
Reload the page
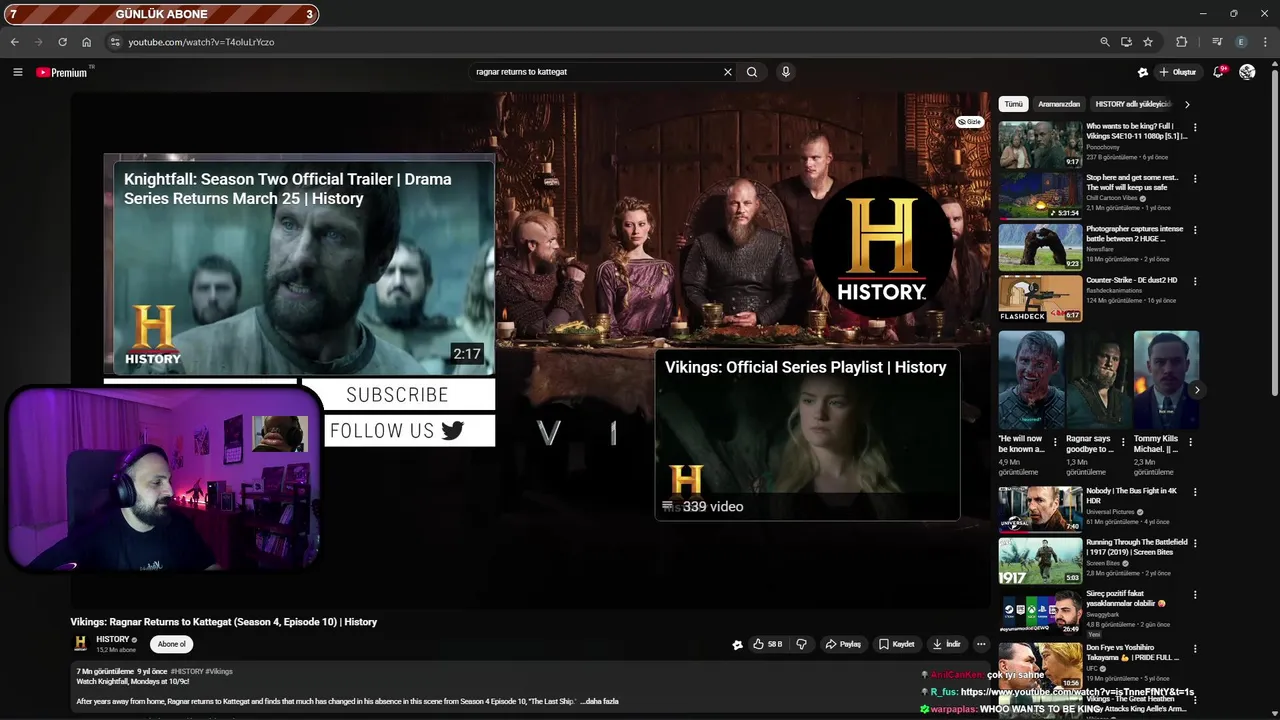(x=62, y=42)
